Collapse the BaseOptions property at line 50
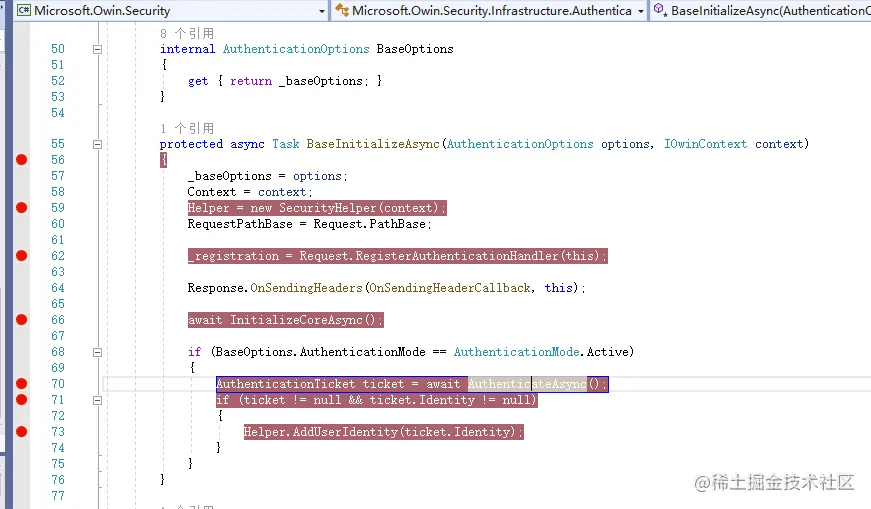Screen dimensions: 871x509 coord(97,49)
